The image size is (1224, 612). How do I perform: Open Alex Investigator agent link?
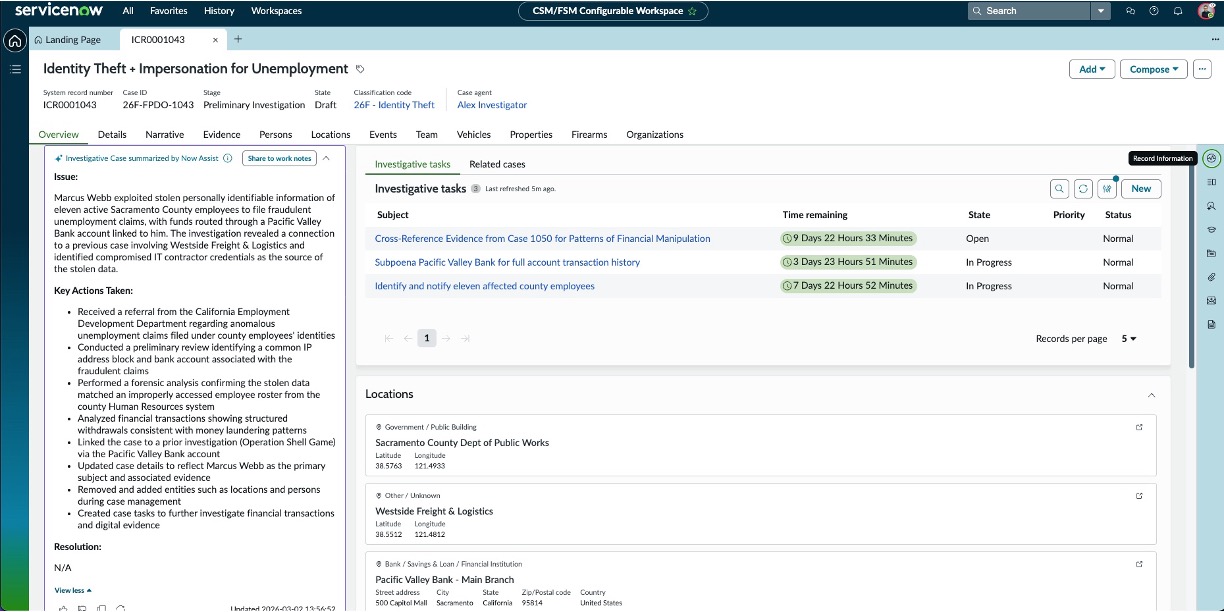point(492,105)
